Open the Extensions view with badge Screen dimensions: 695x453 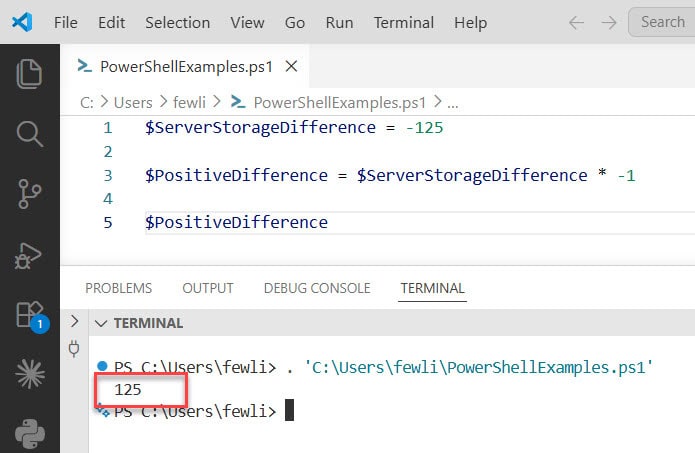(31, 316)
